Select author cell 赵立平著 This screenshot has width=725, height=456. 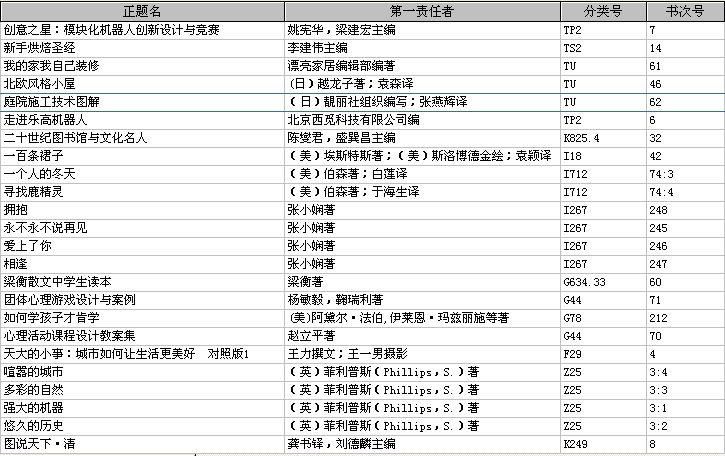422,337
